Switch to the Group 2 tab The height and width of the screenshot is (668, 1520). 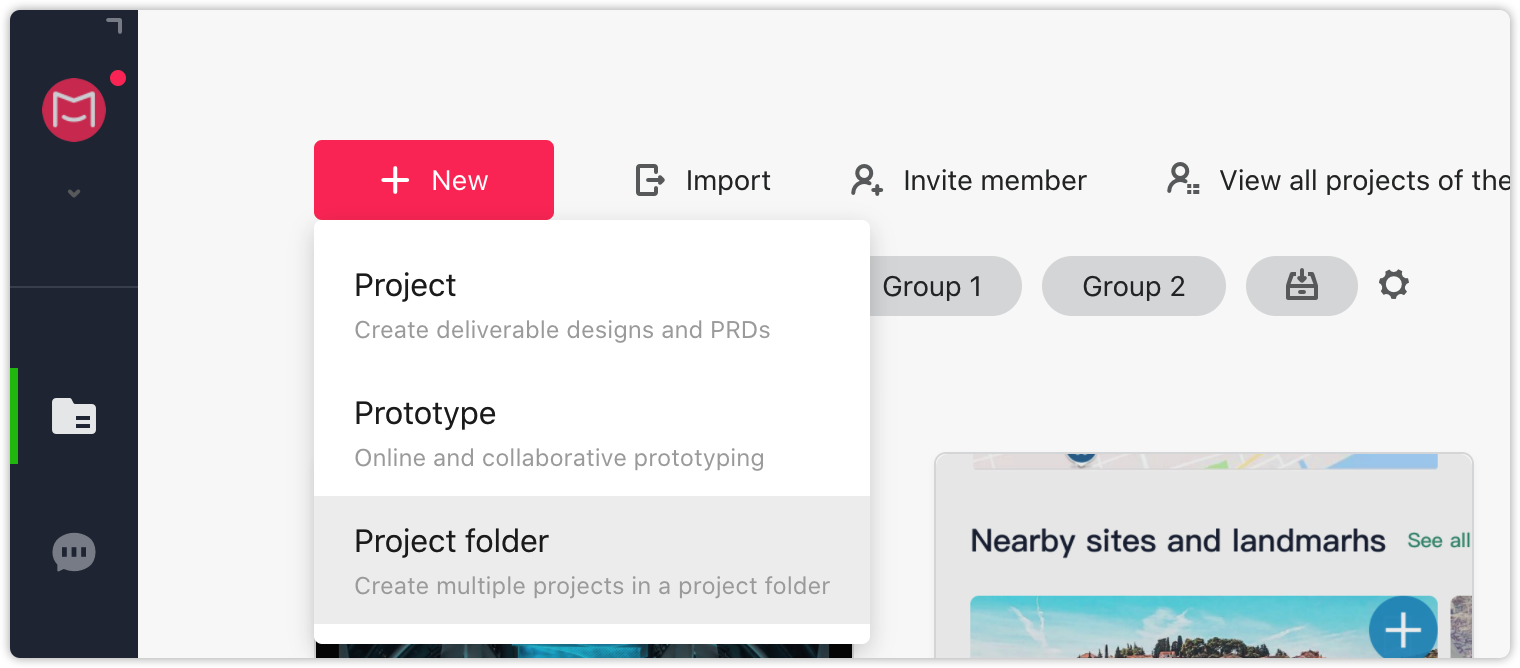[x=1133, y=285]
